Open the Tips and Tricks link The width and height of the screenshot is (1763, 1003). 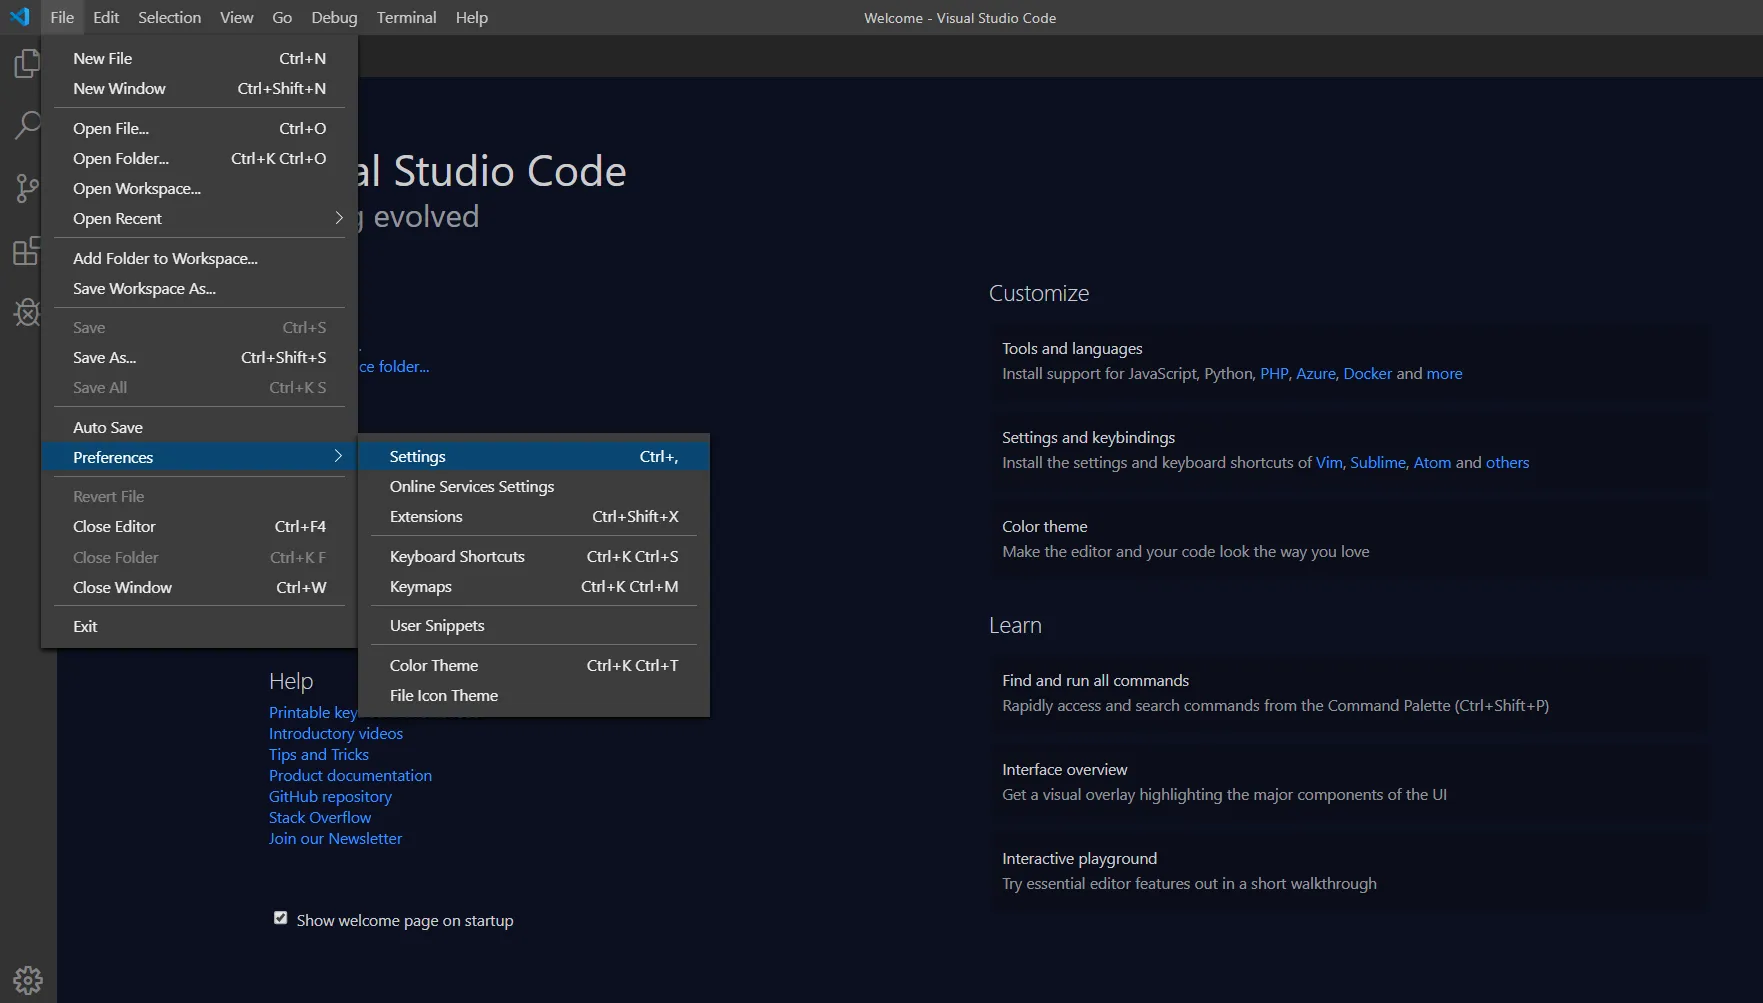(318, 754)
